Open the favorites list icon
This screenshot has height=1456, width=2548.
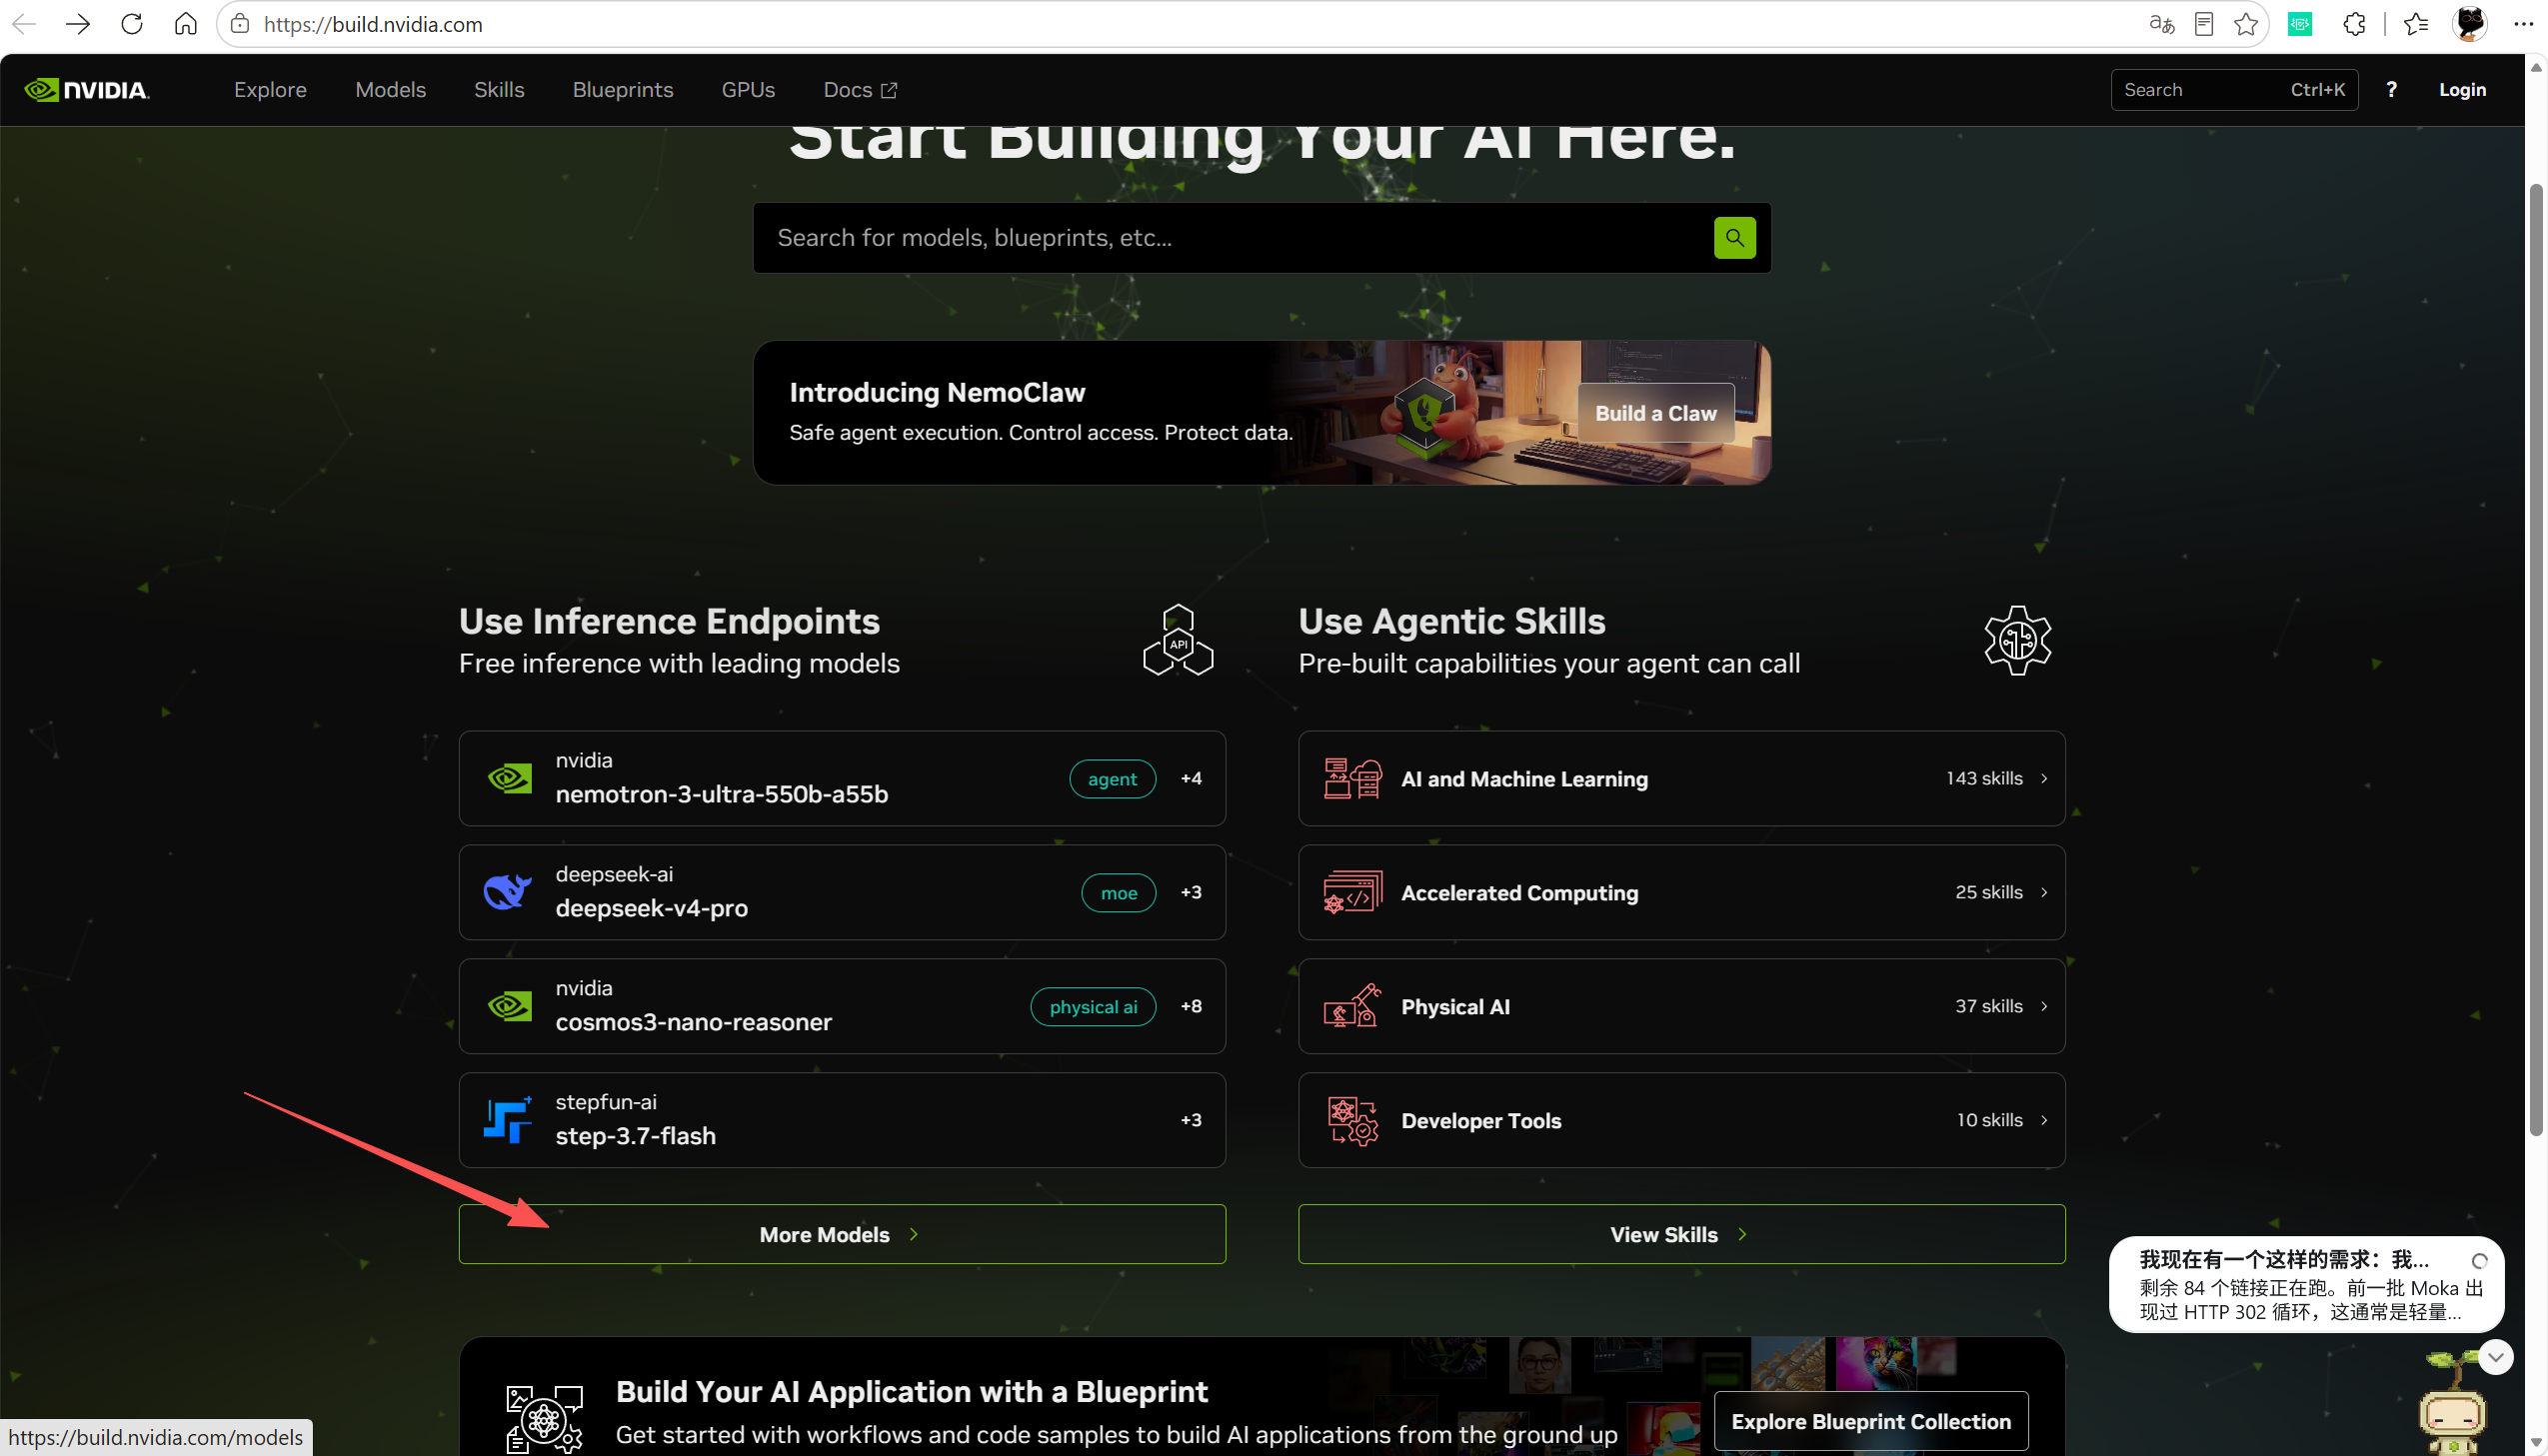(2416, 24)
